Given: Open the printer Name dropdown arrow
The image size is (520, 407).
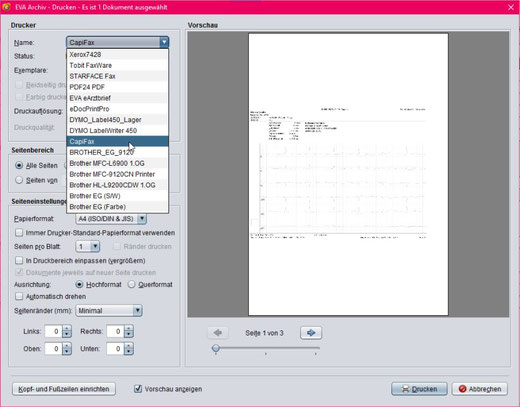Looking at the screenshot, I should tap(164, 42).
